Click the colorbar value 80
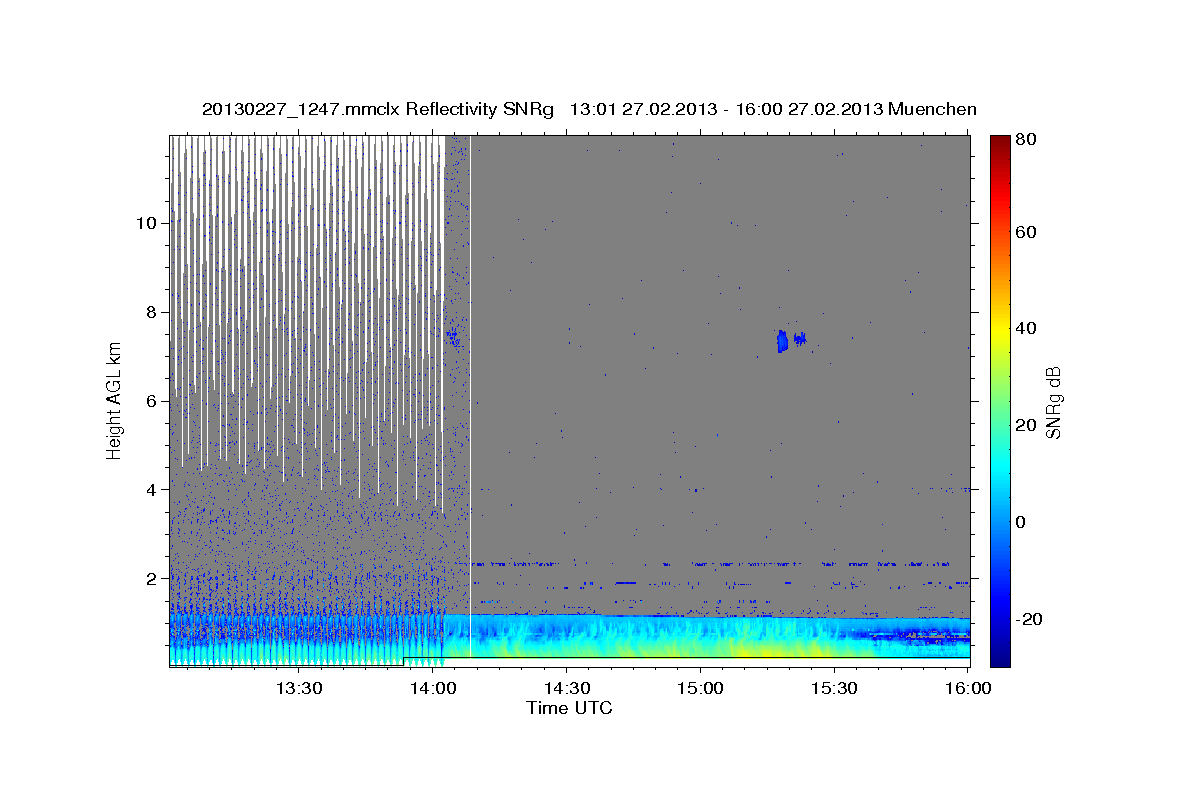Screen dimensions: 1200x800 (1028, 140)
